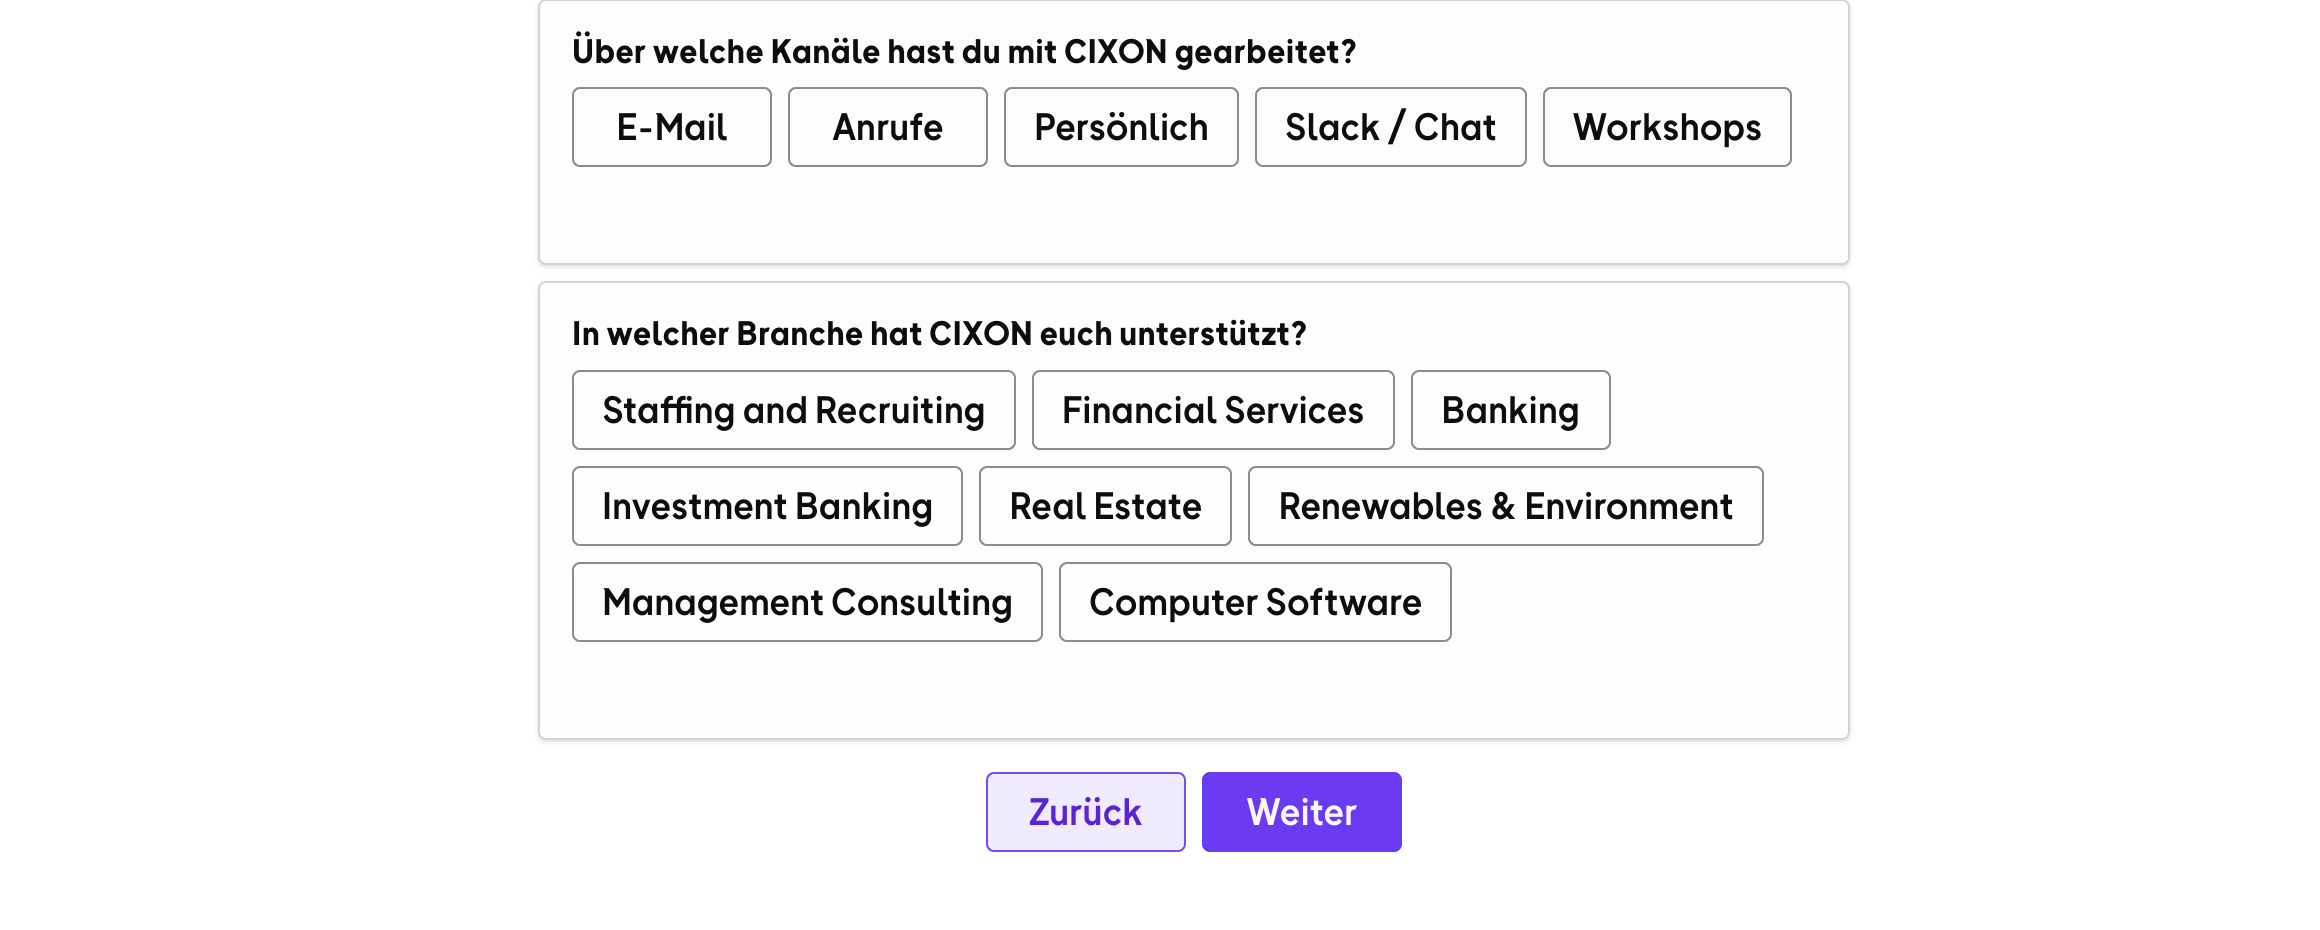The width and height of the screenshot is (2320, 930).
Task: Toggle the Anrufe channel chip
Action: pyautogui.click(x=887, y=127)
